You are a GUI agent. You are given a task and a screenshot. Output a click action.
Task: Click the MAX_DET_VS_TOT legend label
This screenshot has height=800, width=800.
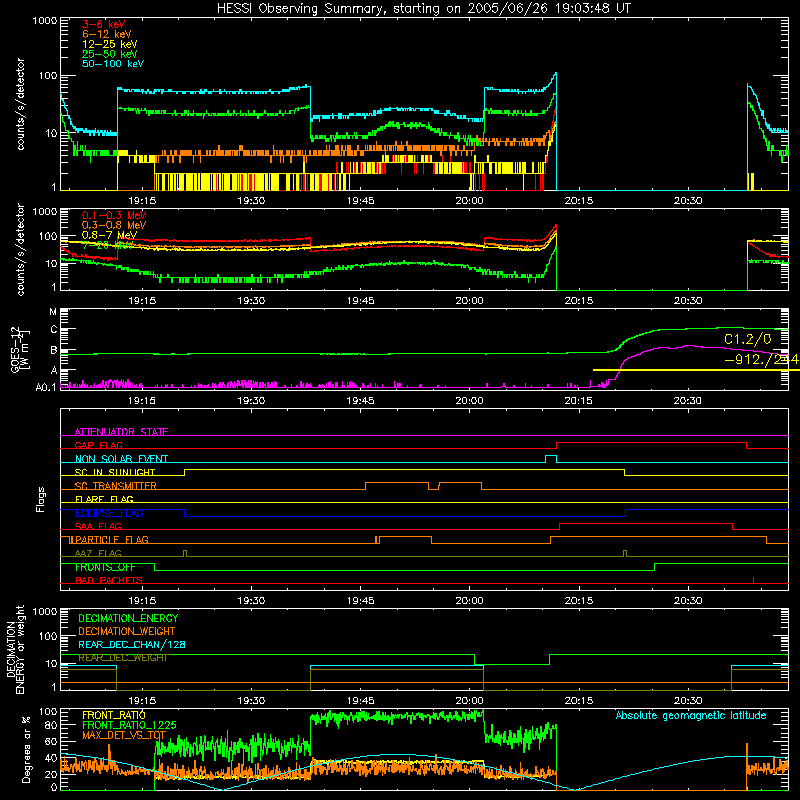[124, 735]
